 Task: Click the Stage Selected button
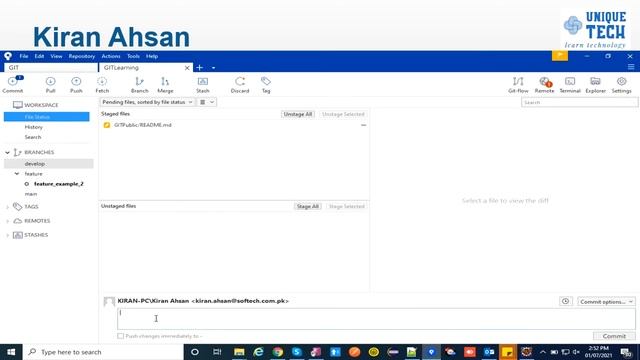[346, 206]
